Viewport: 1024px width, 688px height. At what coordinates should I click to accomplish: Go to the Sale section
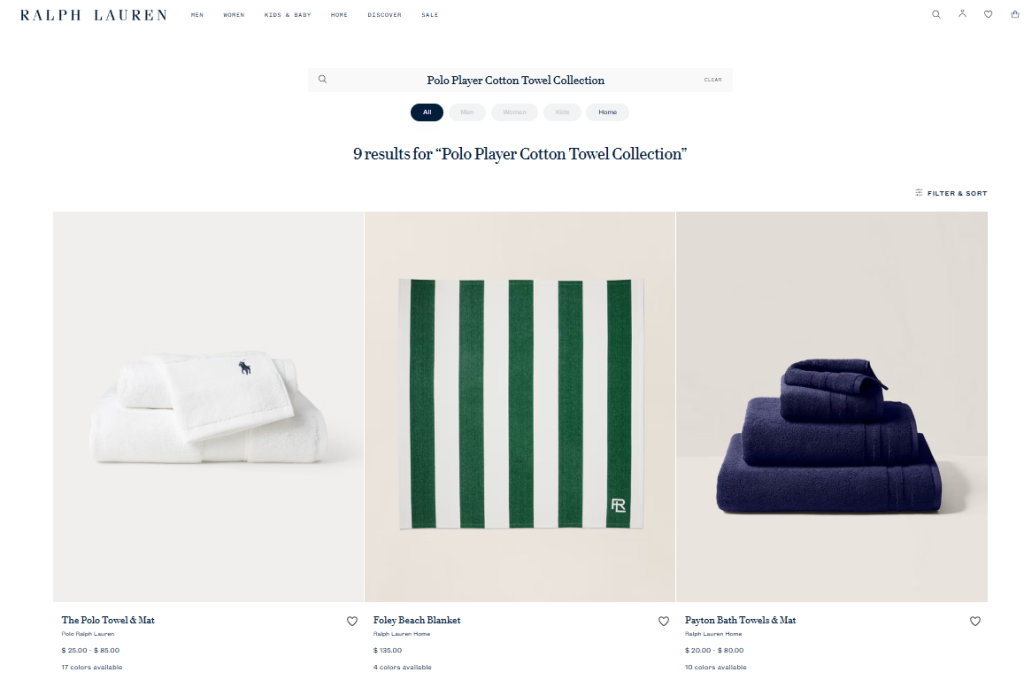pyautogui.click(x=430, y=15)
